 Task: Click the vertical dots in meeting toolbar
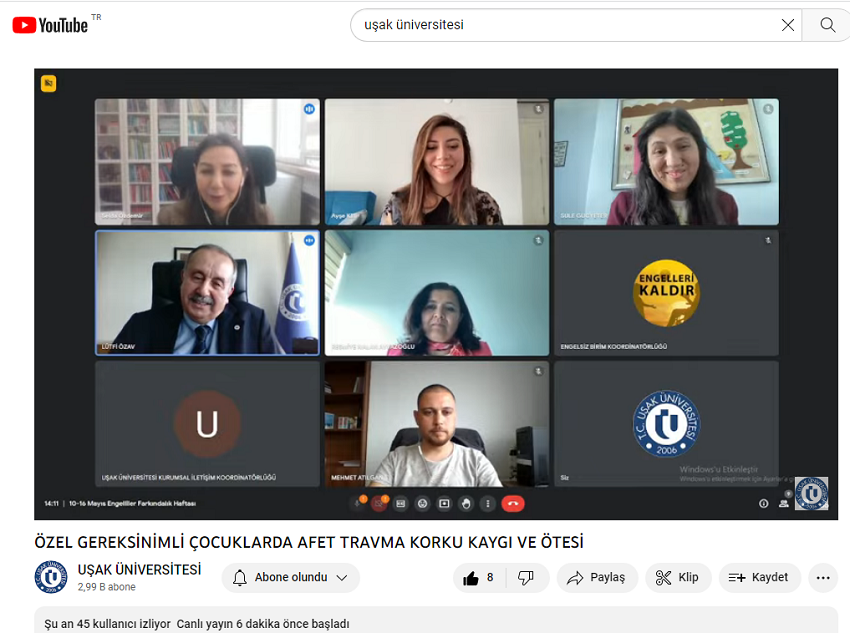point(488,503)
